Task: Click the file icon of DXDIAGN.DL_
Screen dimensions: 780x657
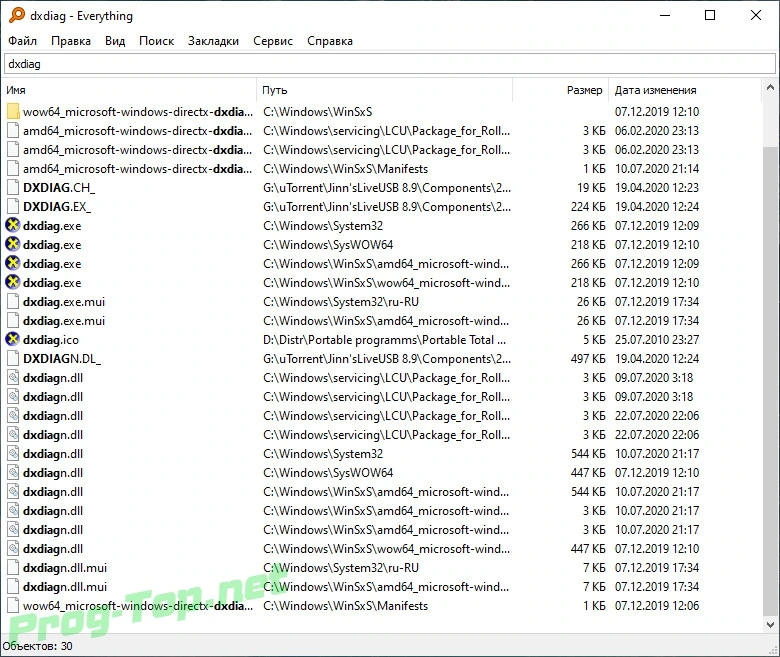Action: tap(13, 359)
